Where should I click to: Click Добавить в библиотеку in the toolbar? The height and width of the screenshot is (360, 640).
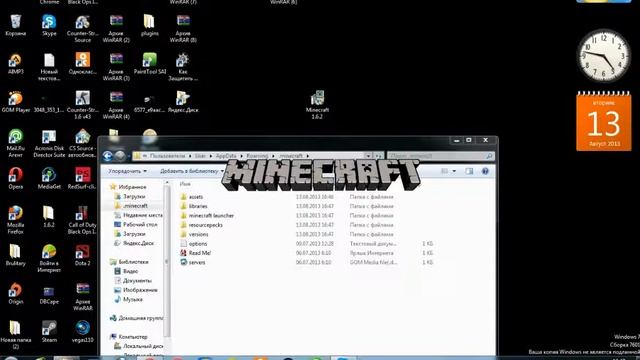pyautogui.click(x=192, y=171)
